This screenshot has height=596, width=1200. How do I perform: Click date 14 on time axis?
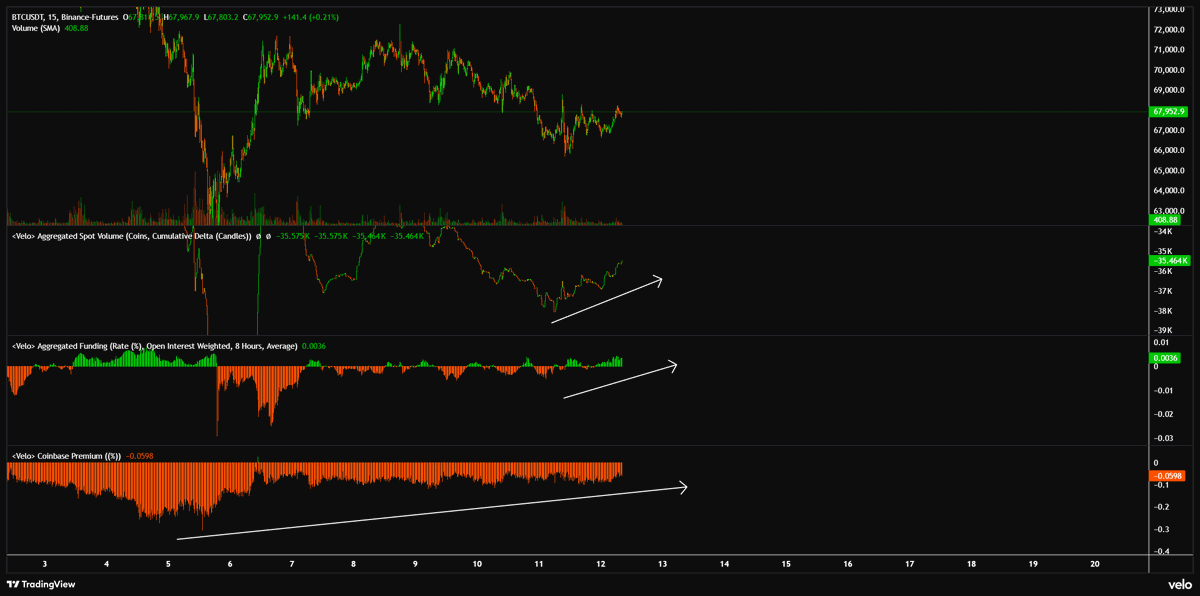click(x=724, y=564)
